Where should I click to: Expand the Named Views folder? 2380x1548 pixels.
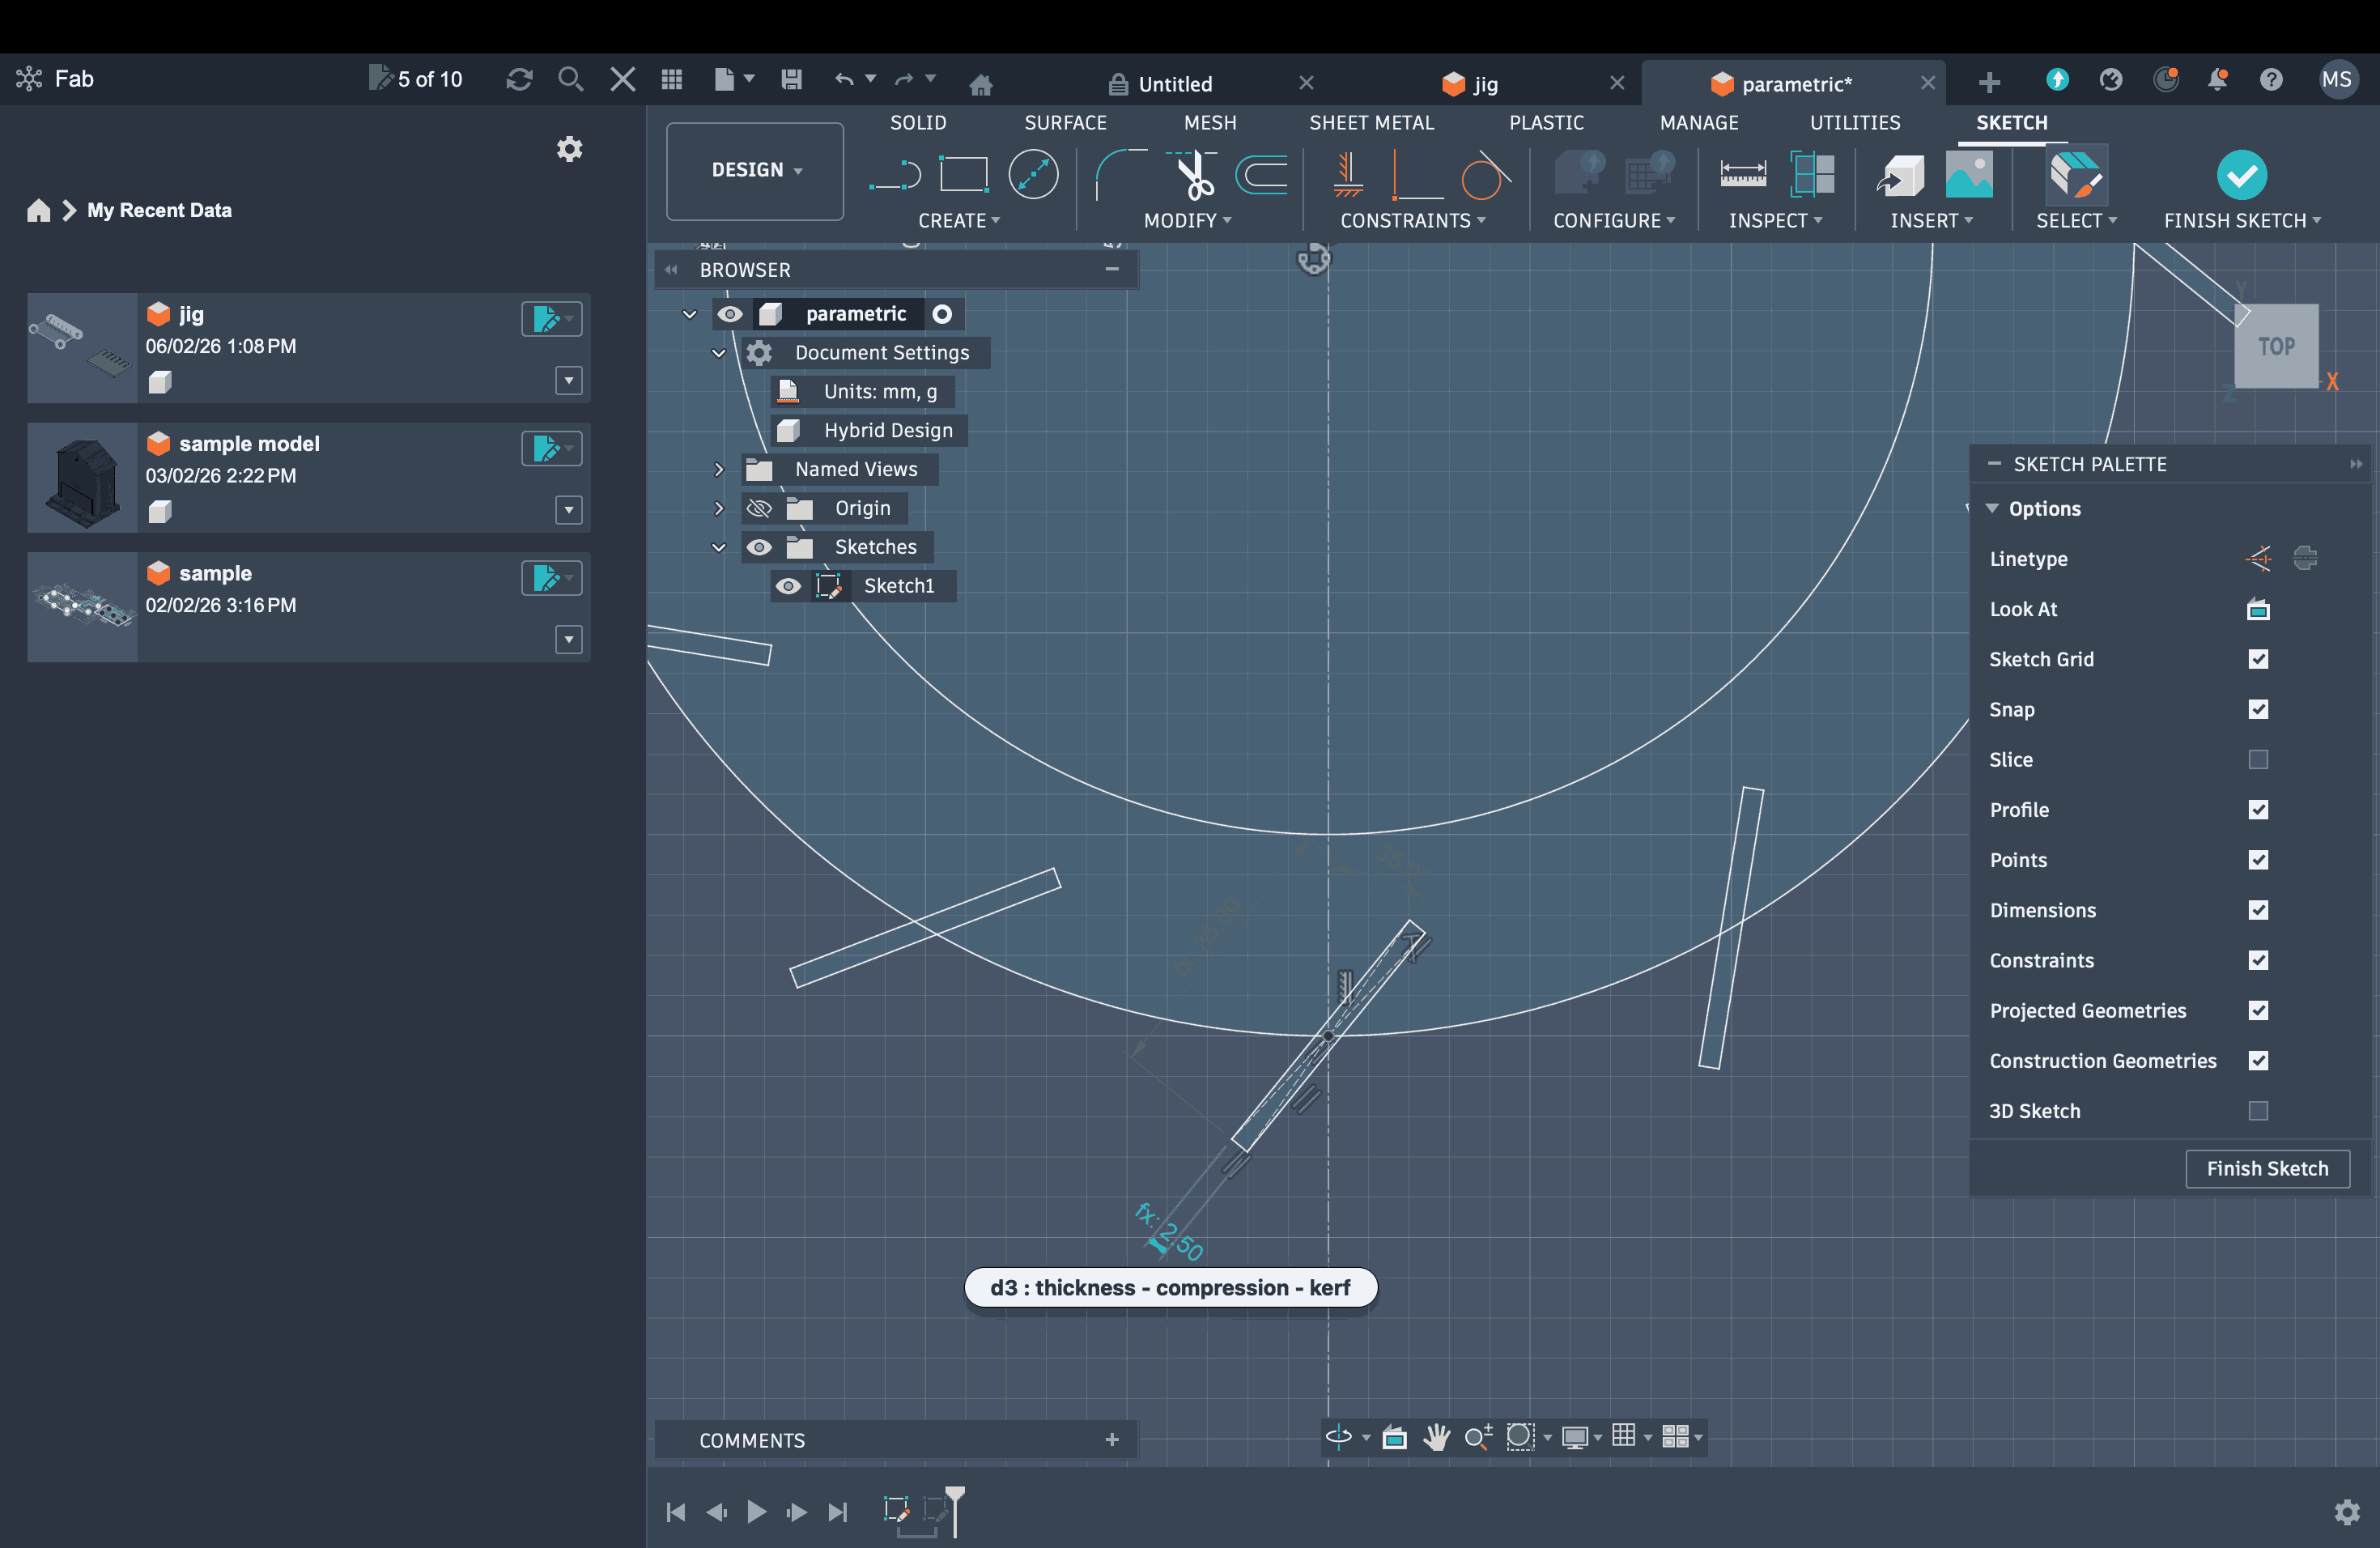tap(718, 469)
